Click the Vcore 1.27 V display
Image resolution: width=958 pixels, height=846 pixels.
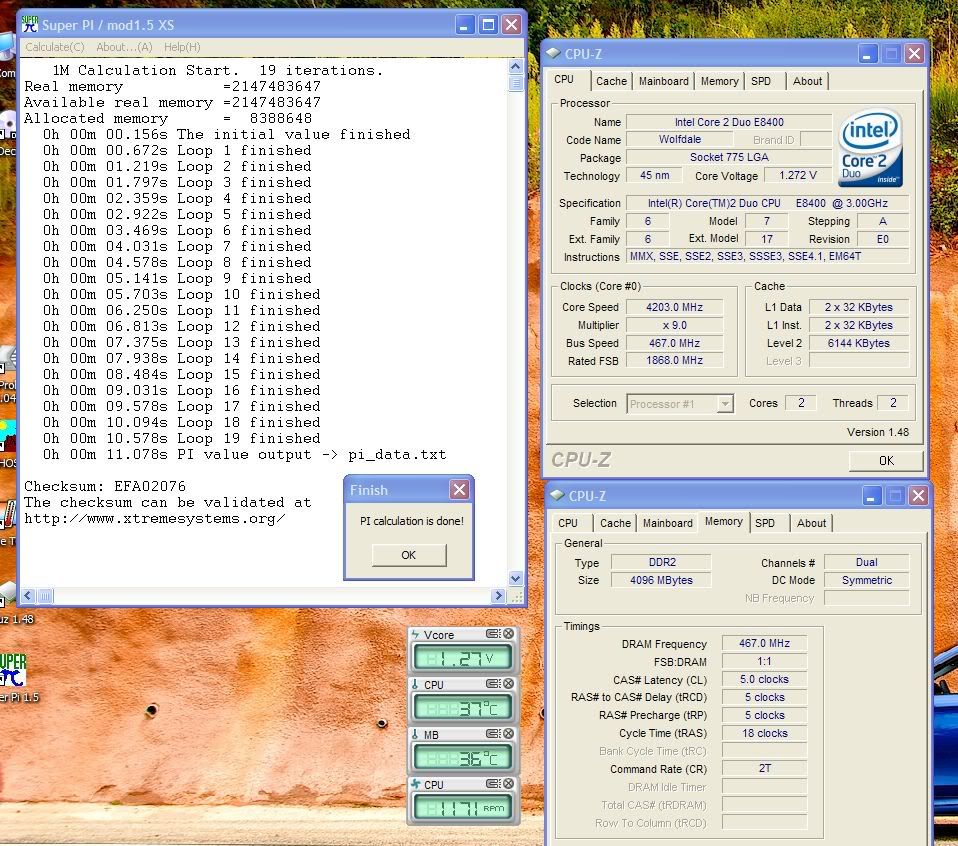pyautogui.click(x=463, y=658)
